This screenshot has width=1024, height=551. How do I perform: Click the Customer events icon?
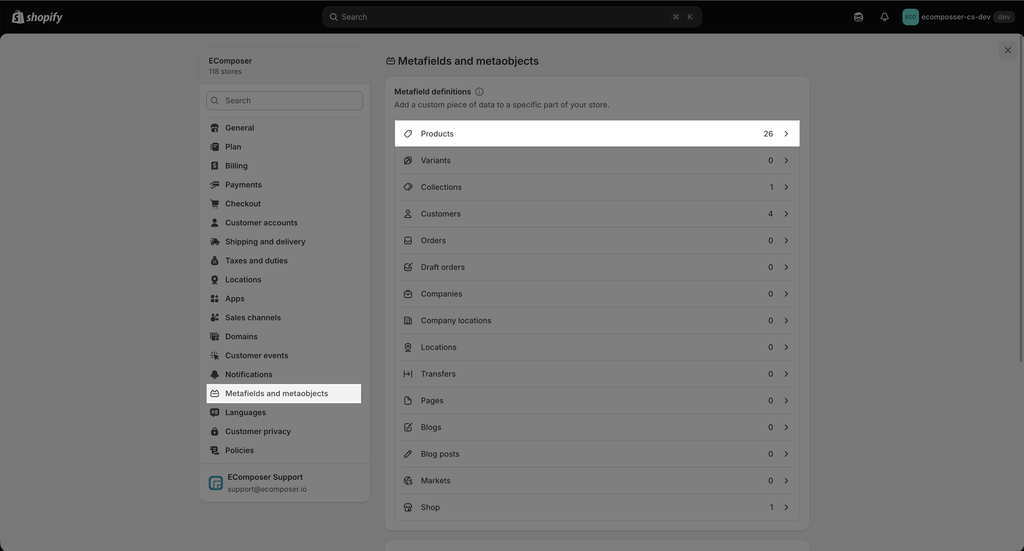[214, 355]
